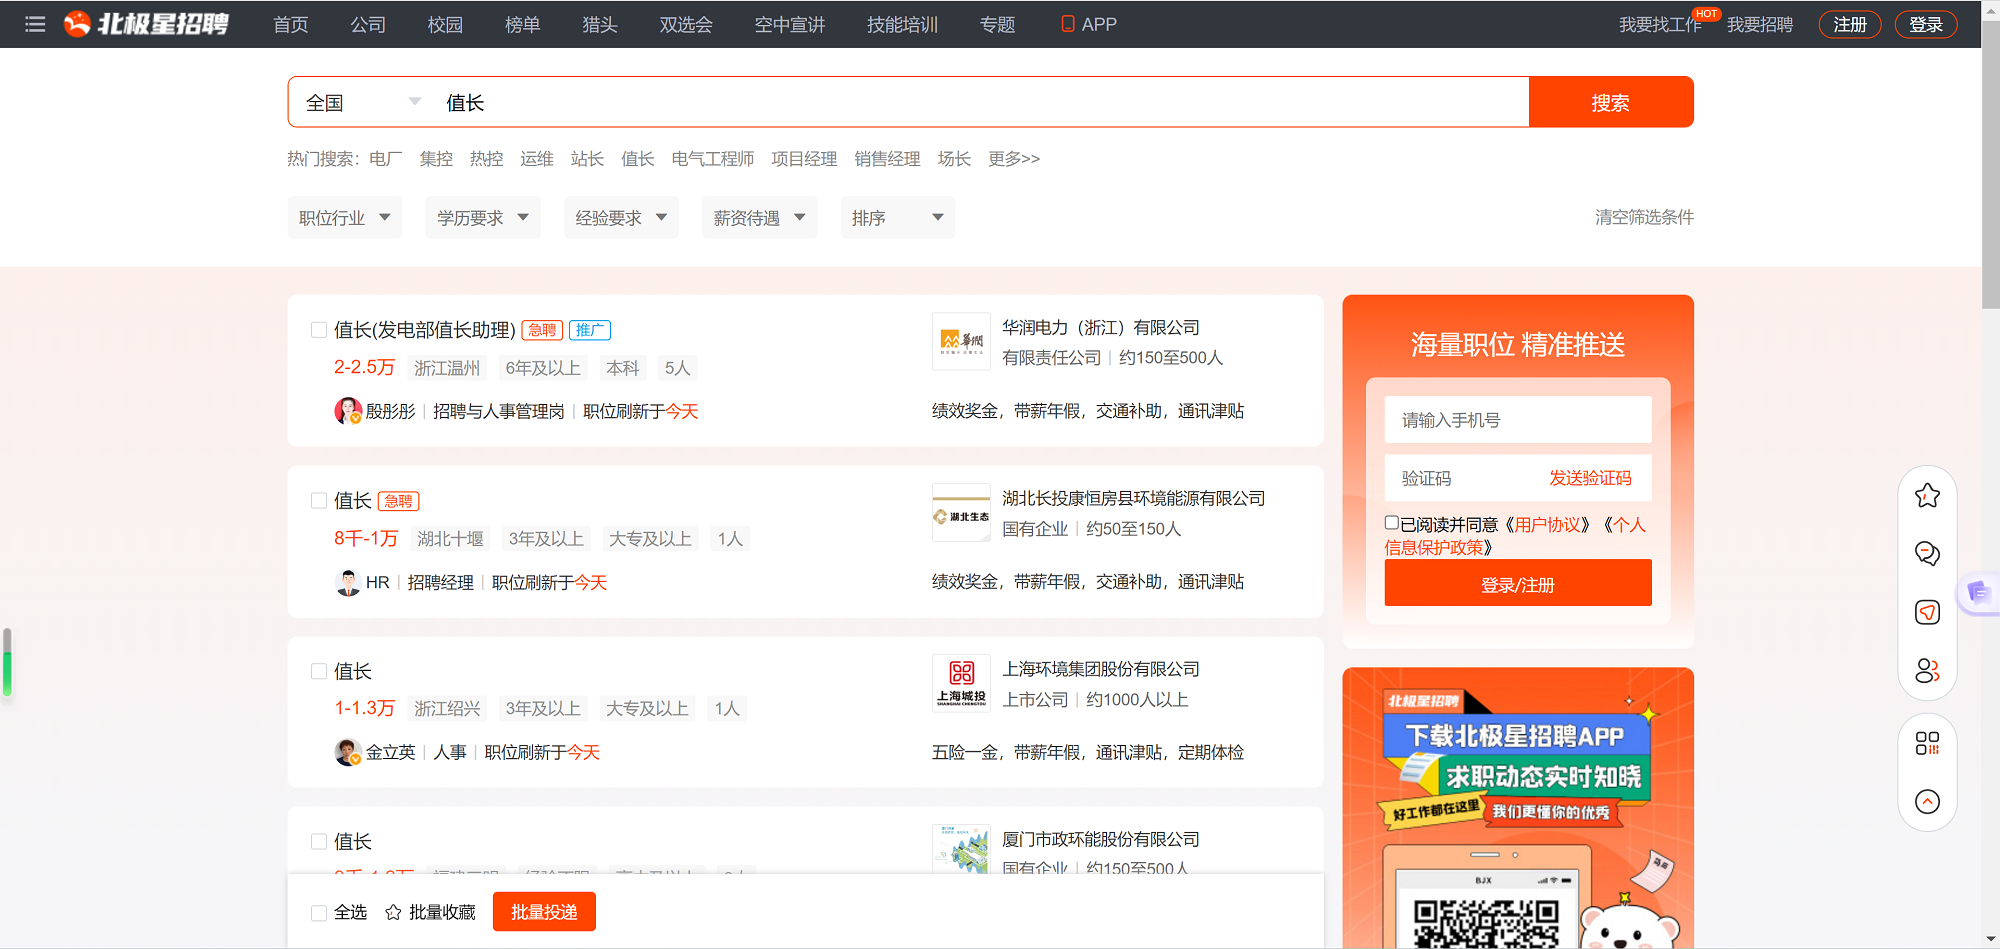Image resolution: width=2000 pixels, height=949 pixels.
Task: Open 《用户协议》 link
Action: (1548, 524)
